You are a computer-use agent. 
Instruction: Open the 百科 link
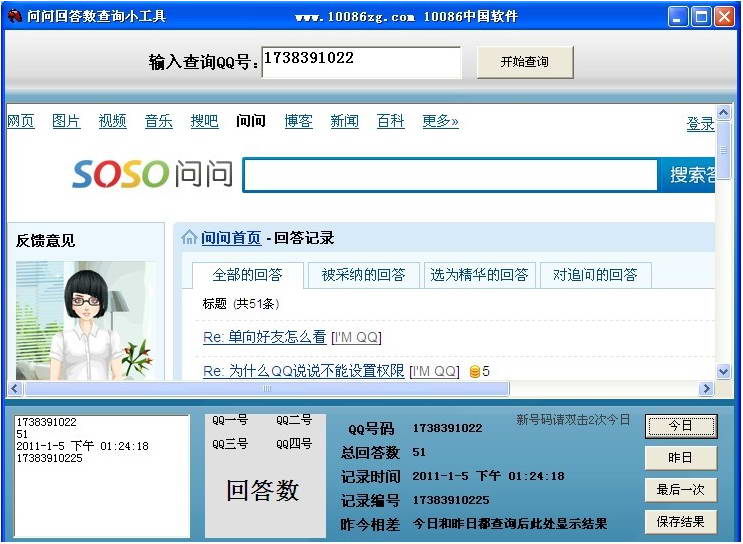pyautogui.click(x=390, y=121)
